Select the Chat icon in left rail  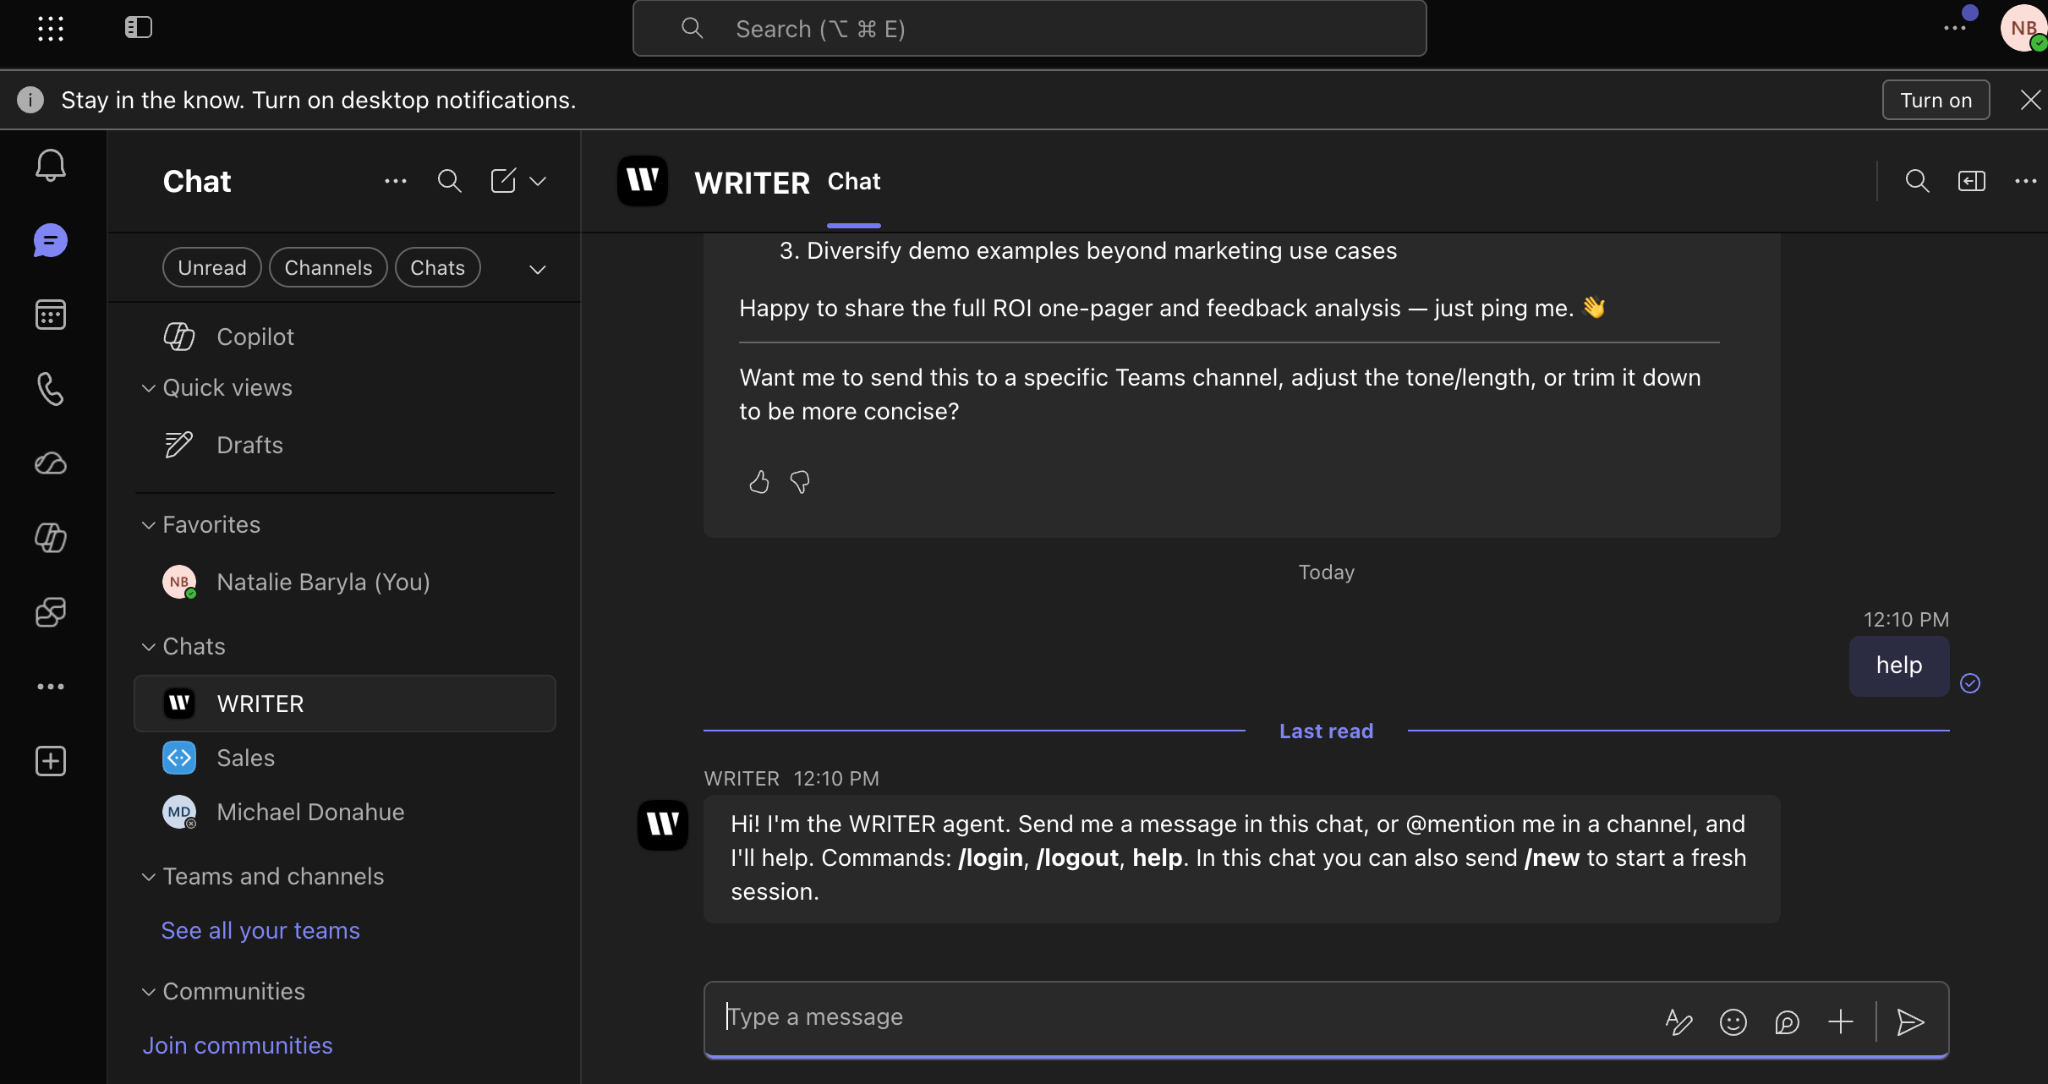[x=50, y=241]
